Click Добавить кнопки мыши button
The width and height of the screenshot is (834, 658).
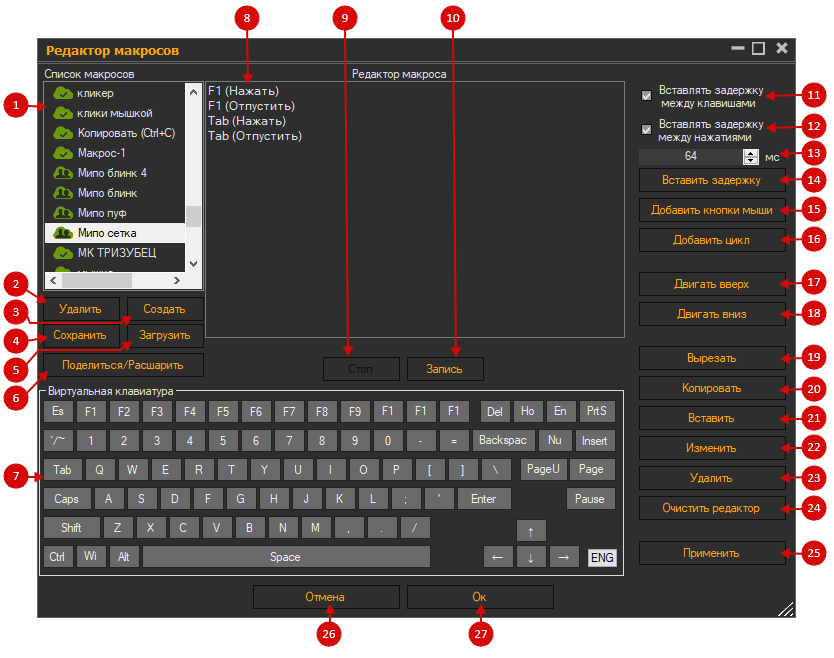712,210
